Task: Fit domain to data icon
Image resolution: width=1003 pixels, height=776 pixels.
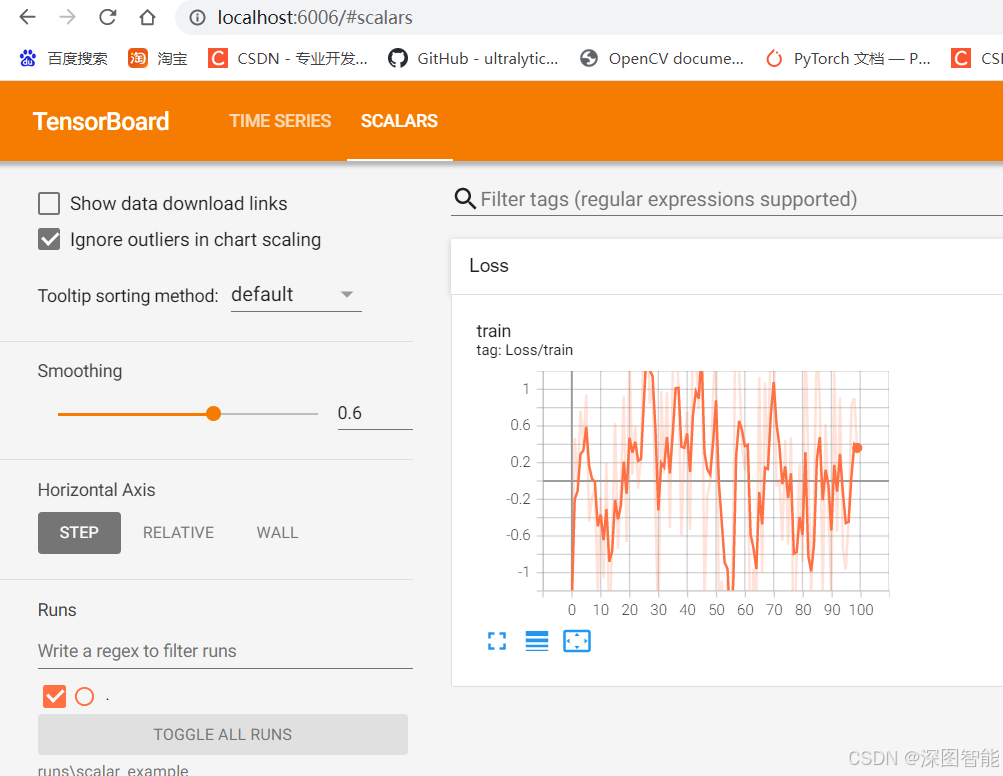Action: pyautogui.click(x=577, y=641)
